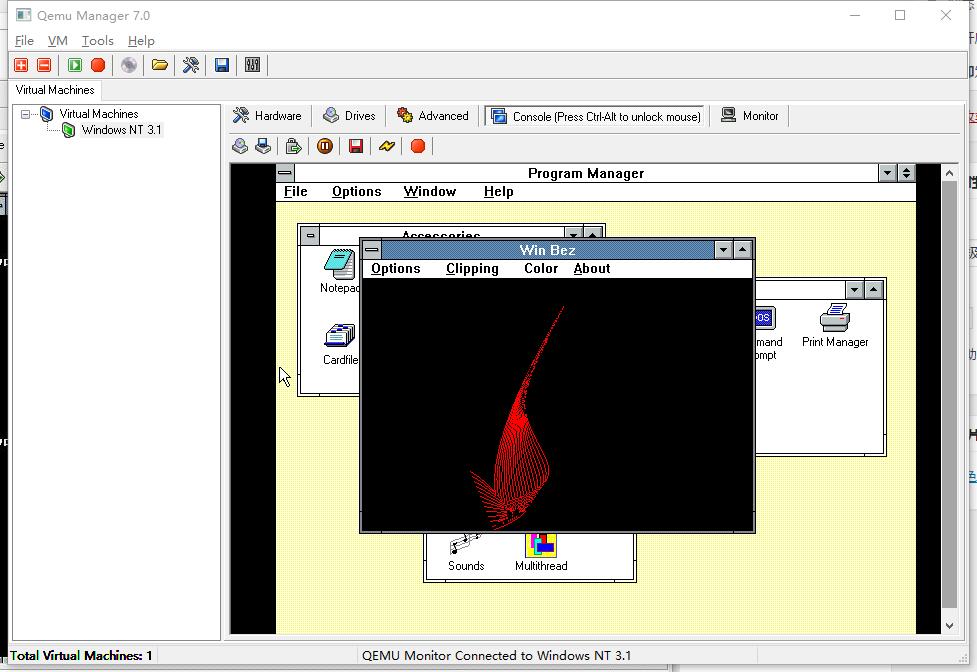
Task: Click the yellow lightning bolt icon
Action: point(387,146)
